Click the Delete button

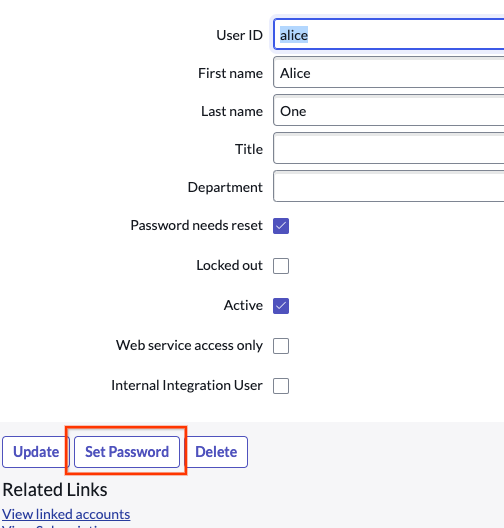tap(216, 452)
